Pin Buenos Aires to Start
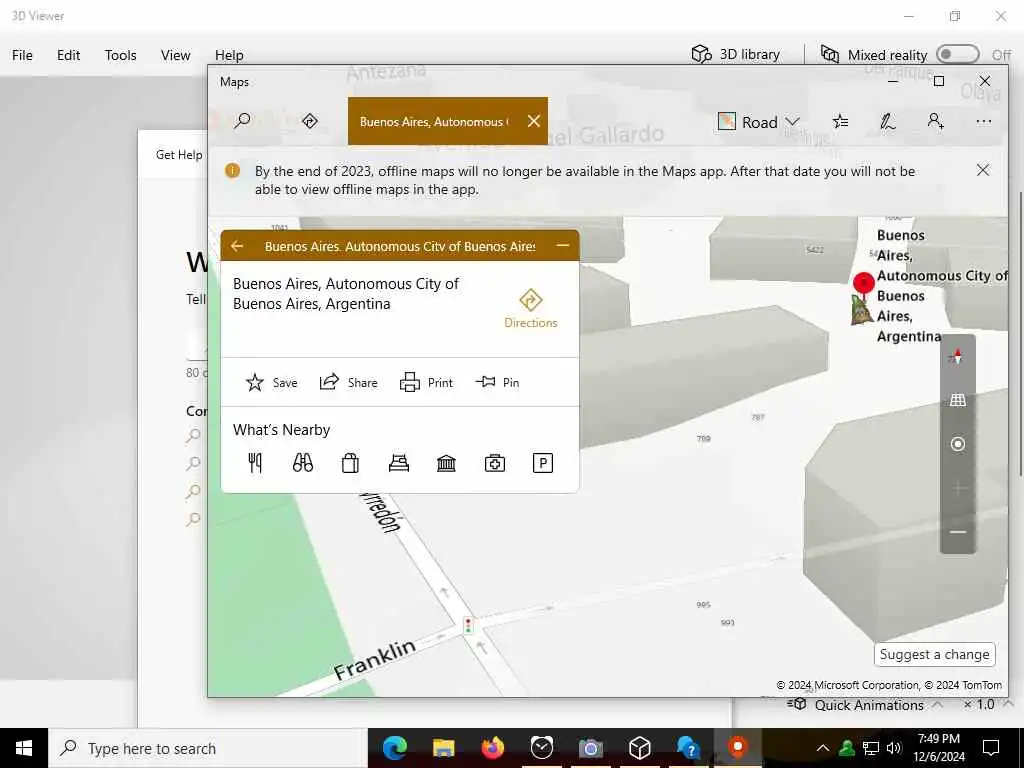This screenshot has height=768, width=1024. tap(498, 382)
